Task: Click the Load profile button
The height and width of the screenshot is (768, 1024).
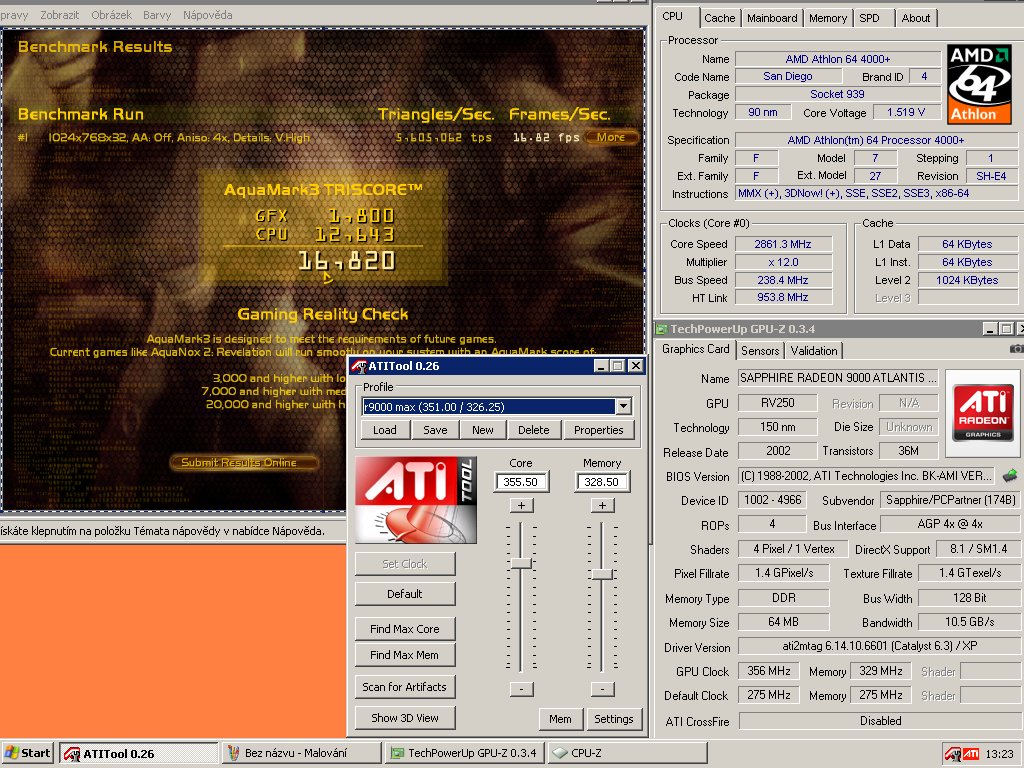Action: tap(385, 430)
